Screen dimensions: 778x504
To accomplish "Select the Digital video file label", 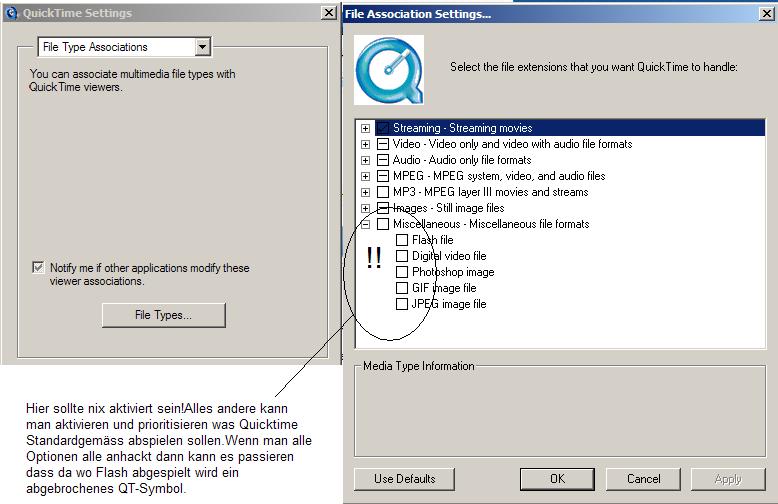I will tap(449, 256).
